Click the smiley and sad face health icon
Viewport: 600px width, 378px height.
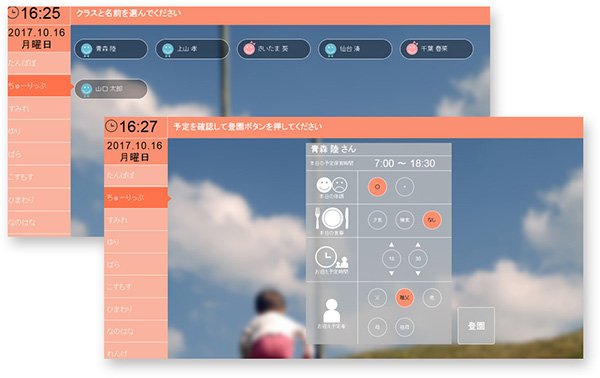point(332,185)
